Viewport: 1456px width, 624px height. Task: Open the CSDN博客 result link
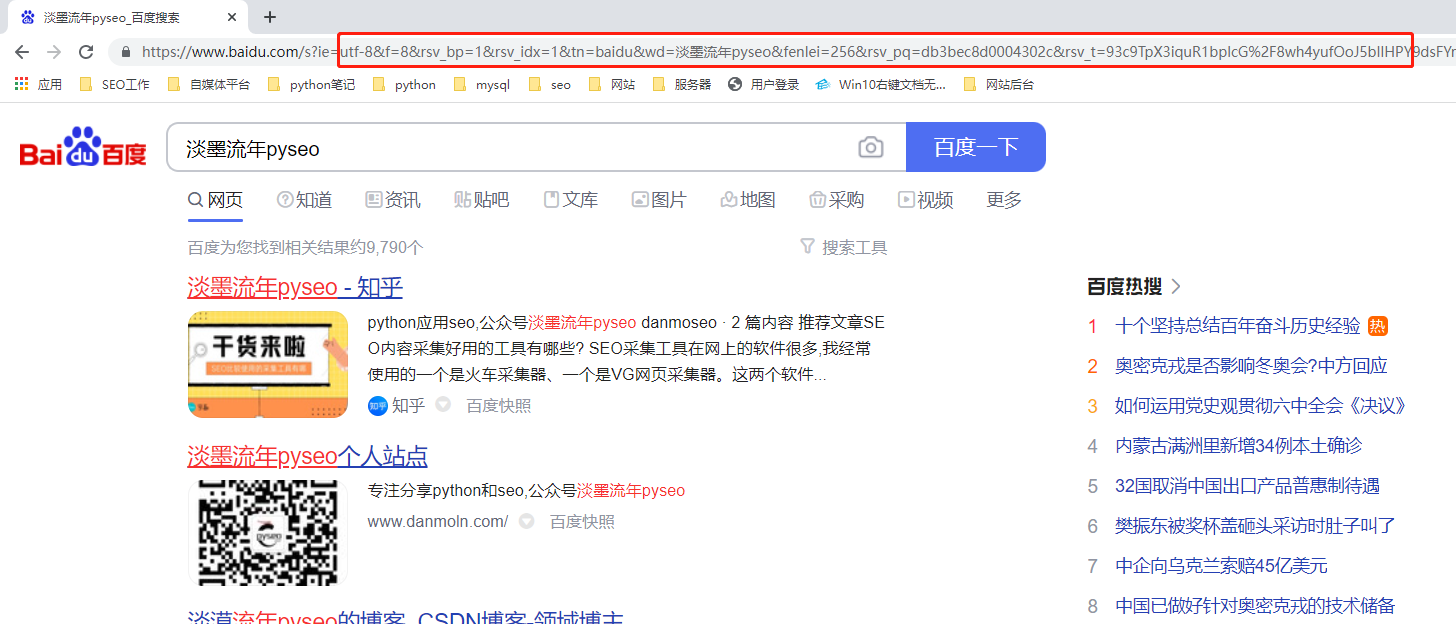coord(405,618)
